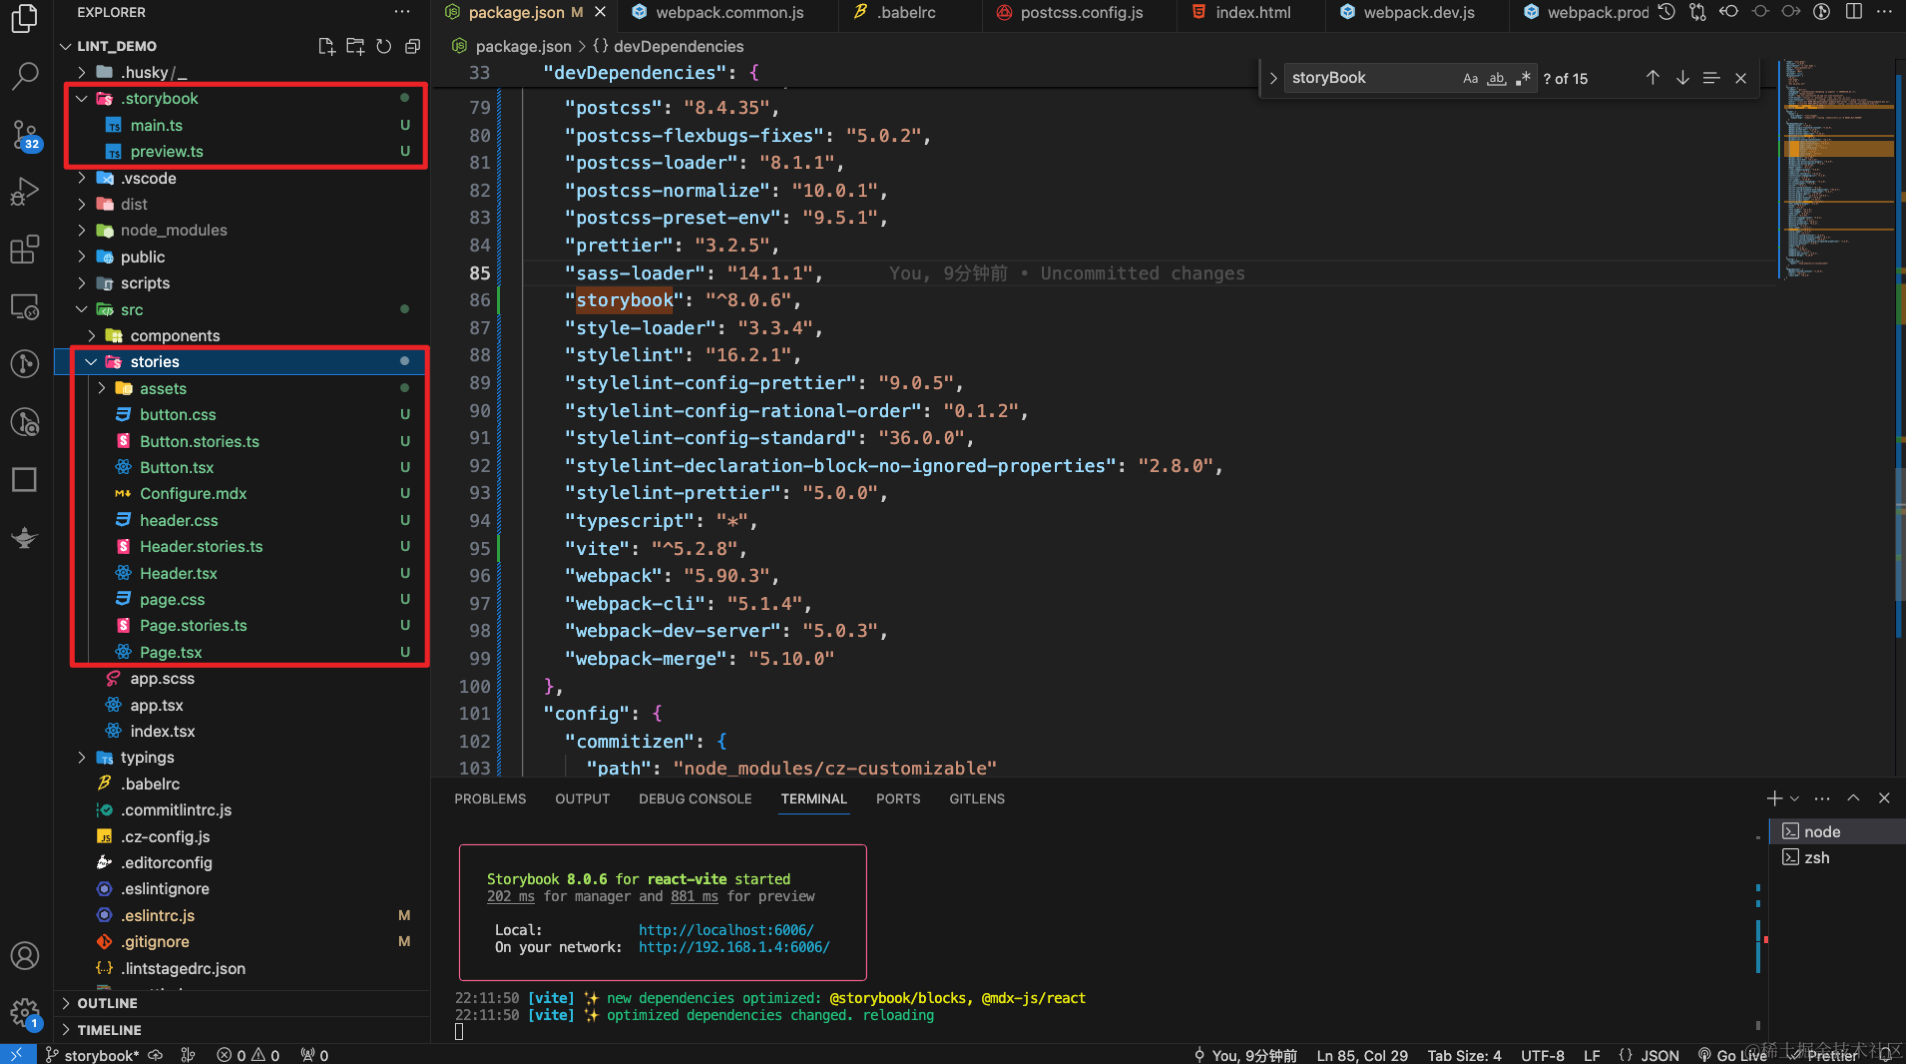This screenshot has width=1906, height=1064.
Task: Toggle Use Regular Expression in find
Action: pos(1522,78)
